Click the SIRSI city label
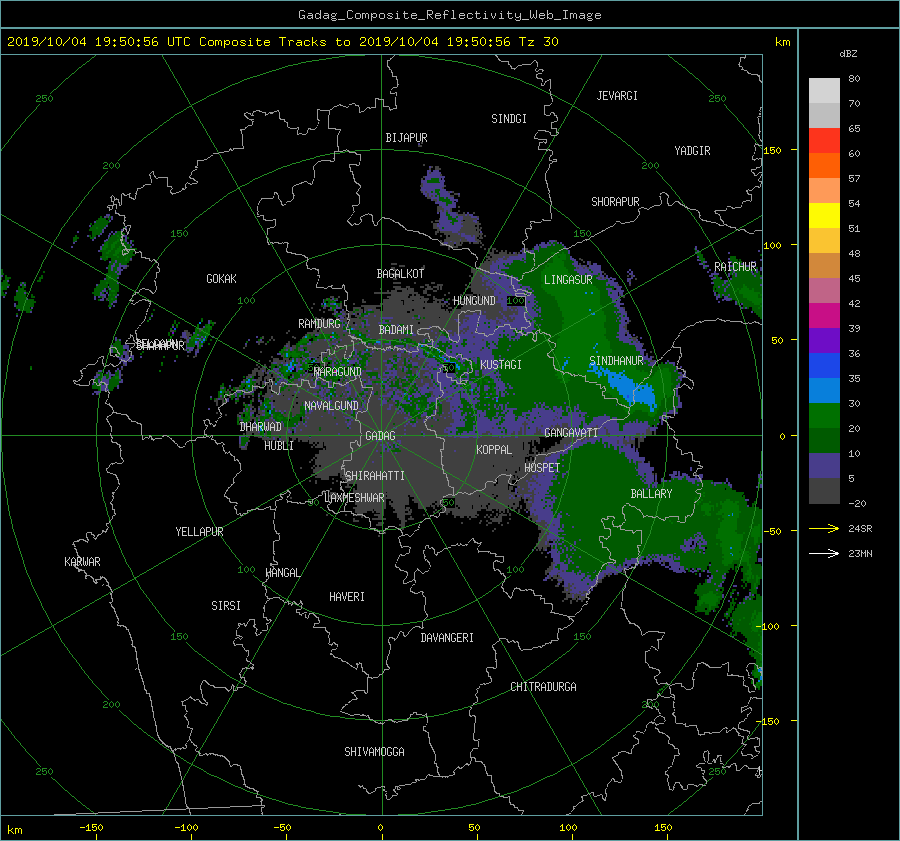The height and width of the screenshot is (841, 900). tap(226, 606)
